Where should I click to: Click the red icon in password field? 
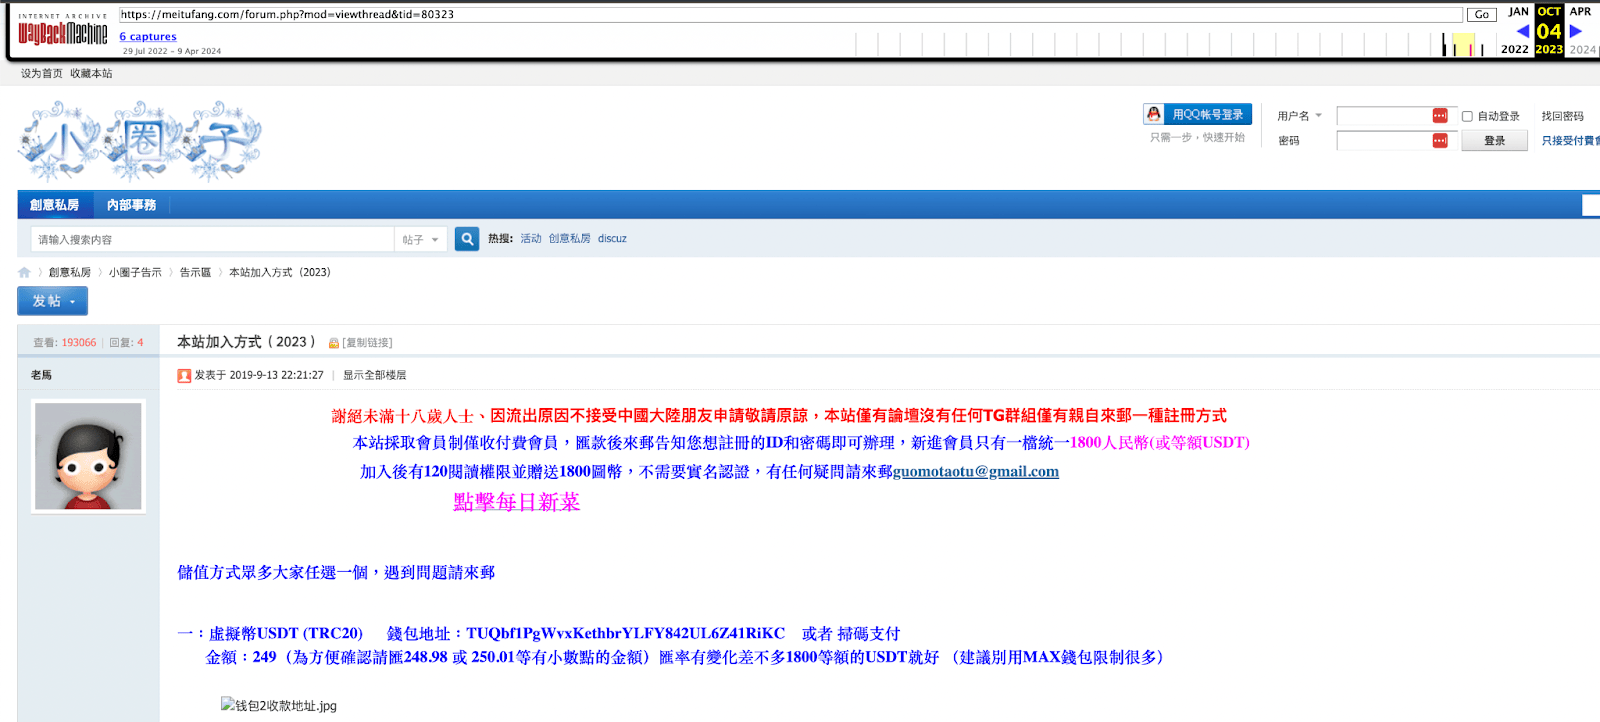tap(1440, 141)
